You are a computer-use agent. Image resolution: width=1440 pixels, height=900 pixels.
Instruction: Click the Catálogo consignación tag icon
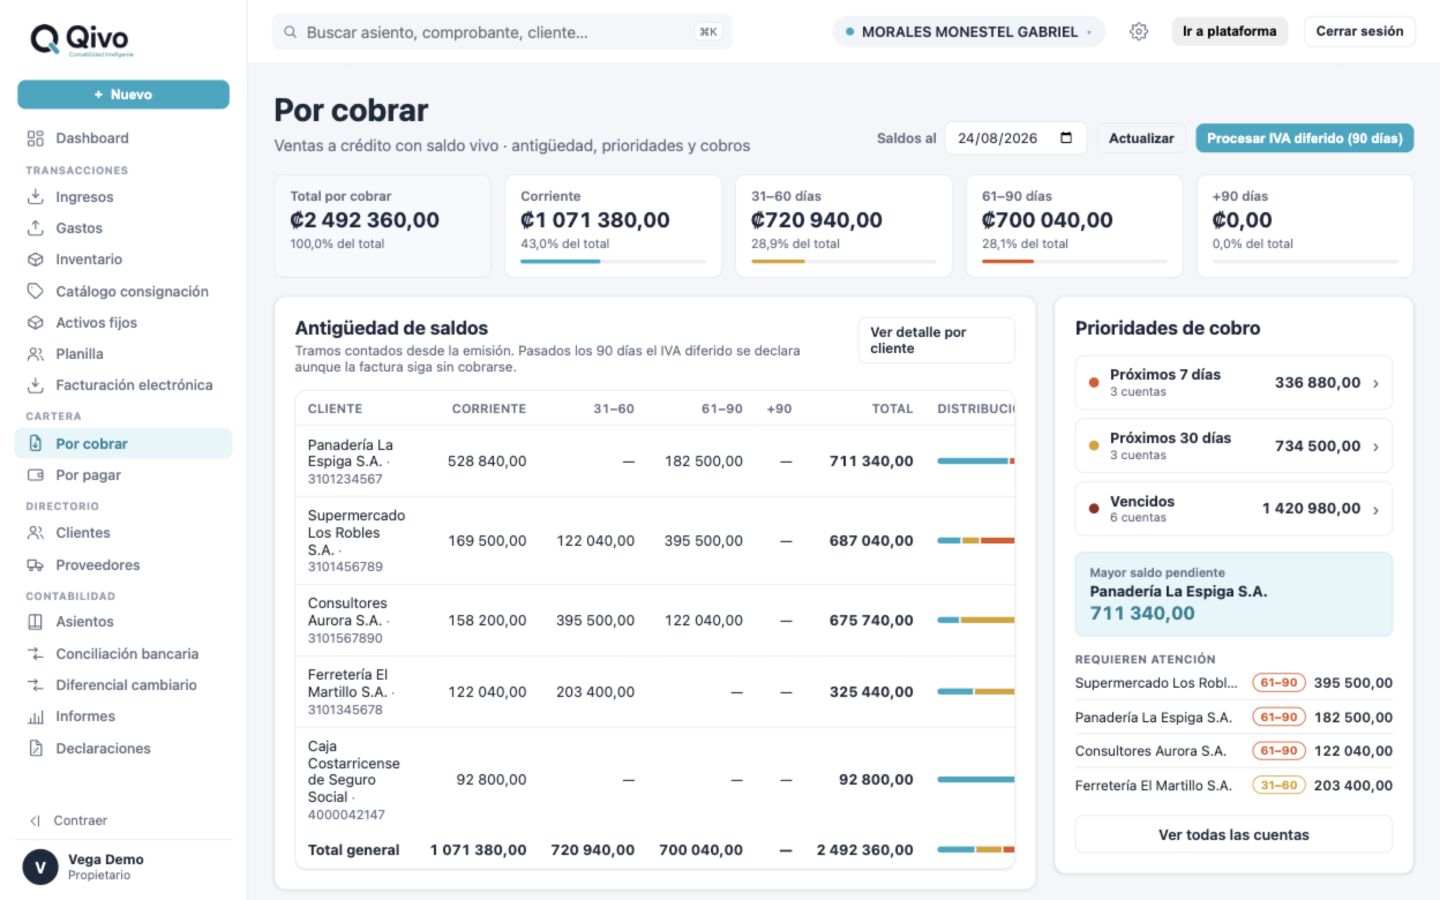(36, 291)
